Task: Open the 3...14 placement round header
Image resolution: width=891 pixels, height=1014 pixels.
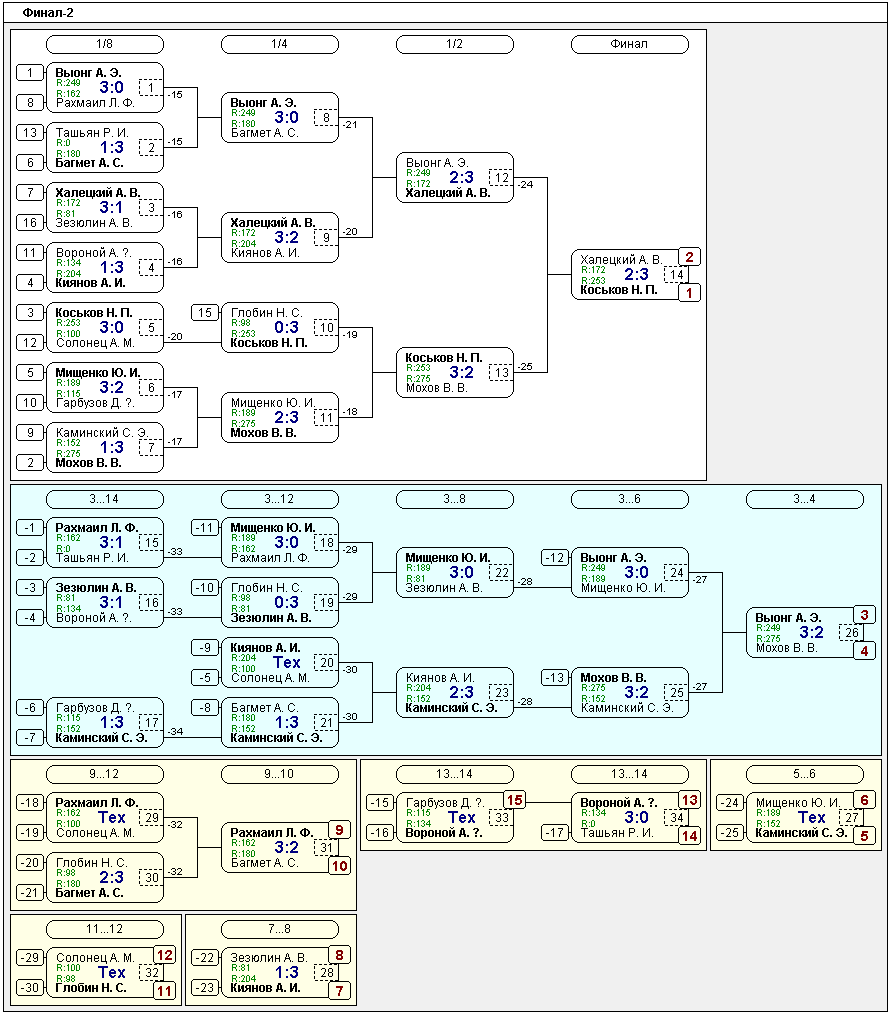Action: (105, 499)
